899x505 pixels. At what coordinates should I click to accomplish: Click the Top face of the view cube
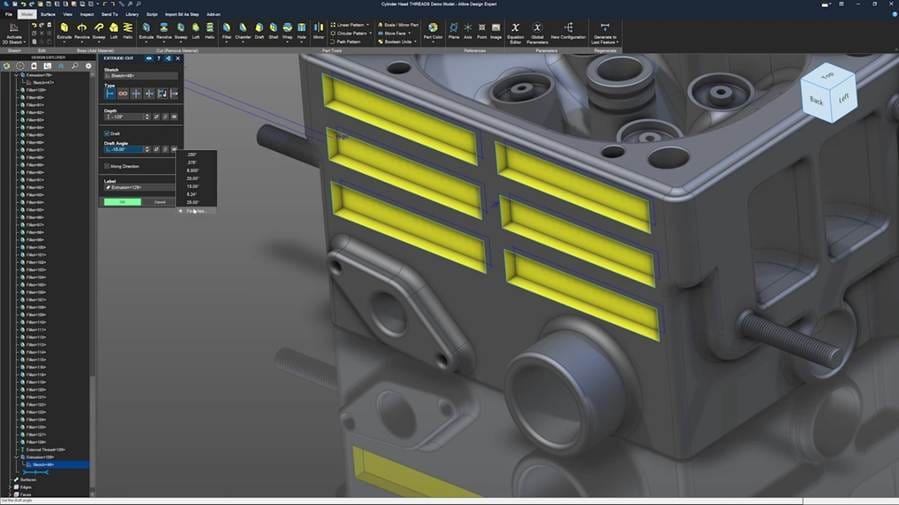click(x=828, y=76)
